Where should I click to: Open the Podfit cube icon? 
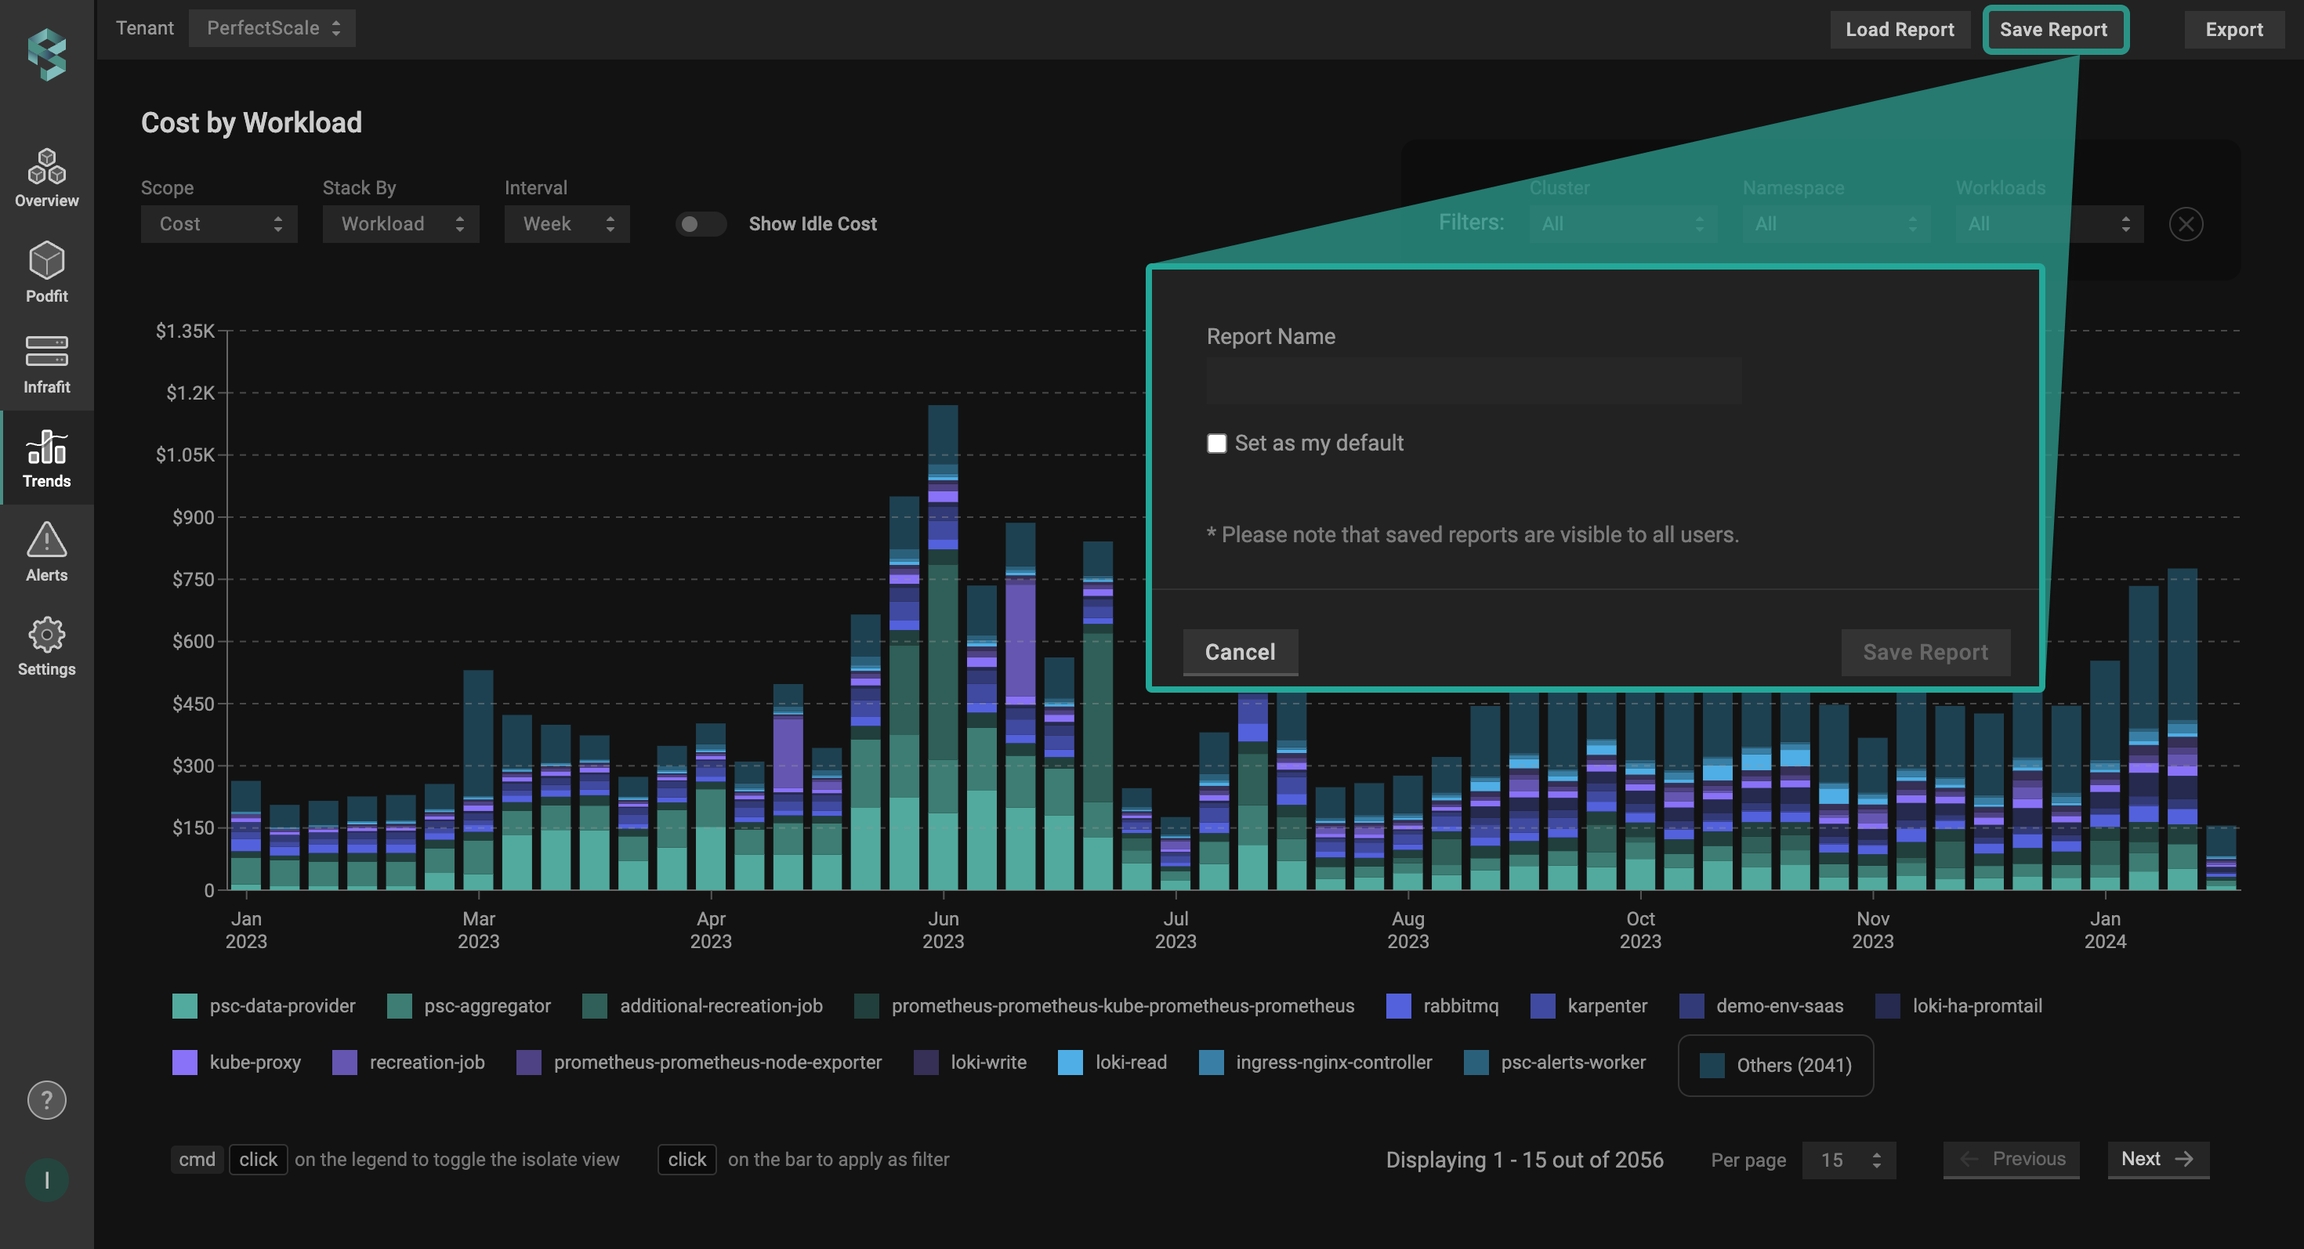[x=46, y=260]
